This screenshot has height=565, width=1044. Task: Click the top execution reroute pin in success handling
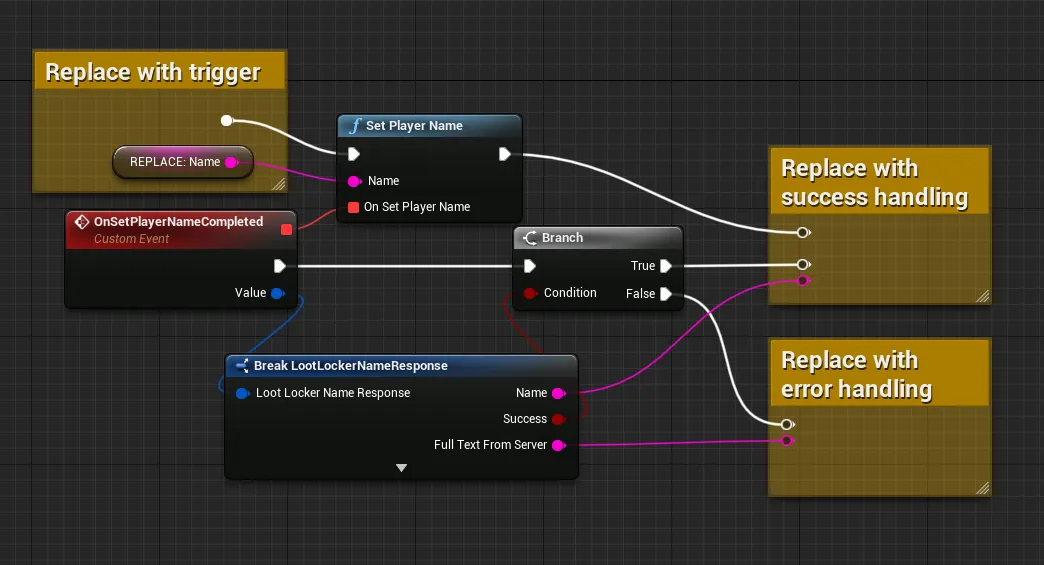(x=804, y=232)
